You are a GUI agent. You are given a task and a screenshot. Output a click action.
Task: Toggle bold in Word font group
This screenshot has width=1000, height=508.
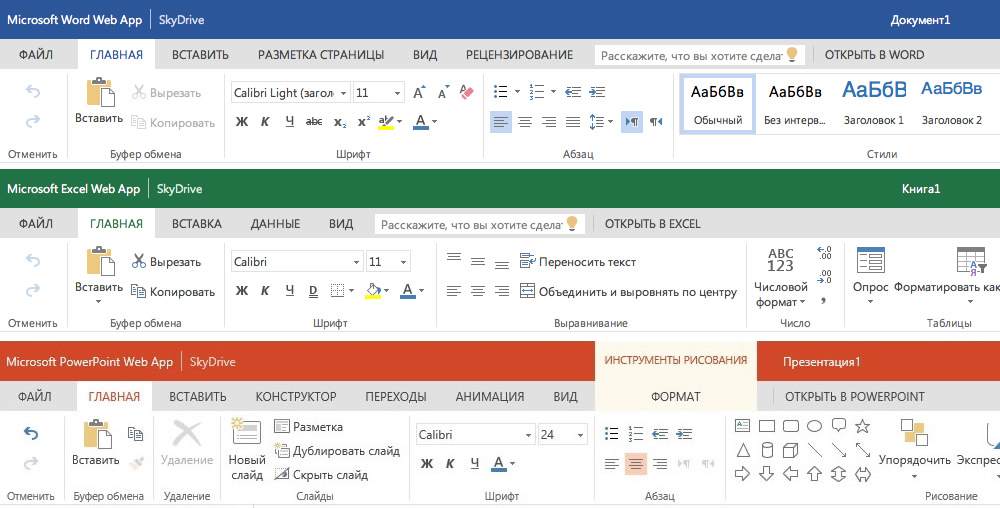(242, 121)
